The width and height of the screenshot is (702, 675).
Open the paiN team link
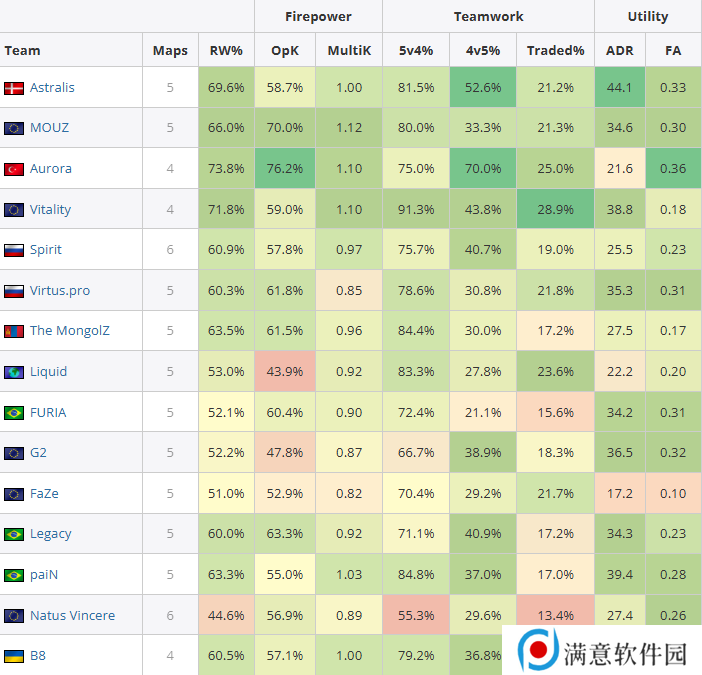coord(44,575)
